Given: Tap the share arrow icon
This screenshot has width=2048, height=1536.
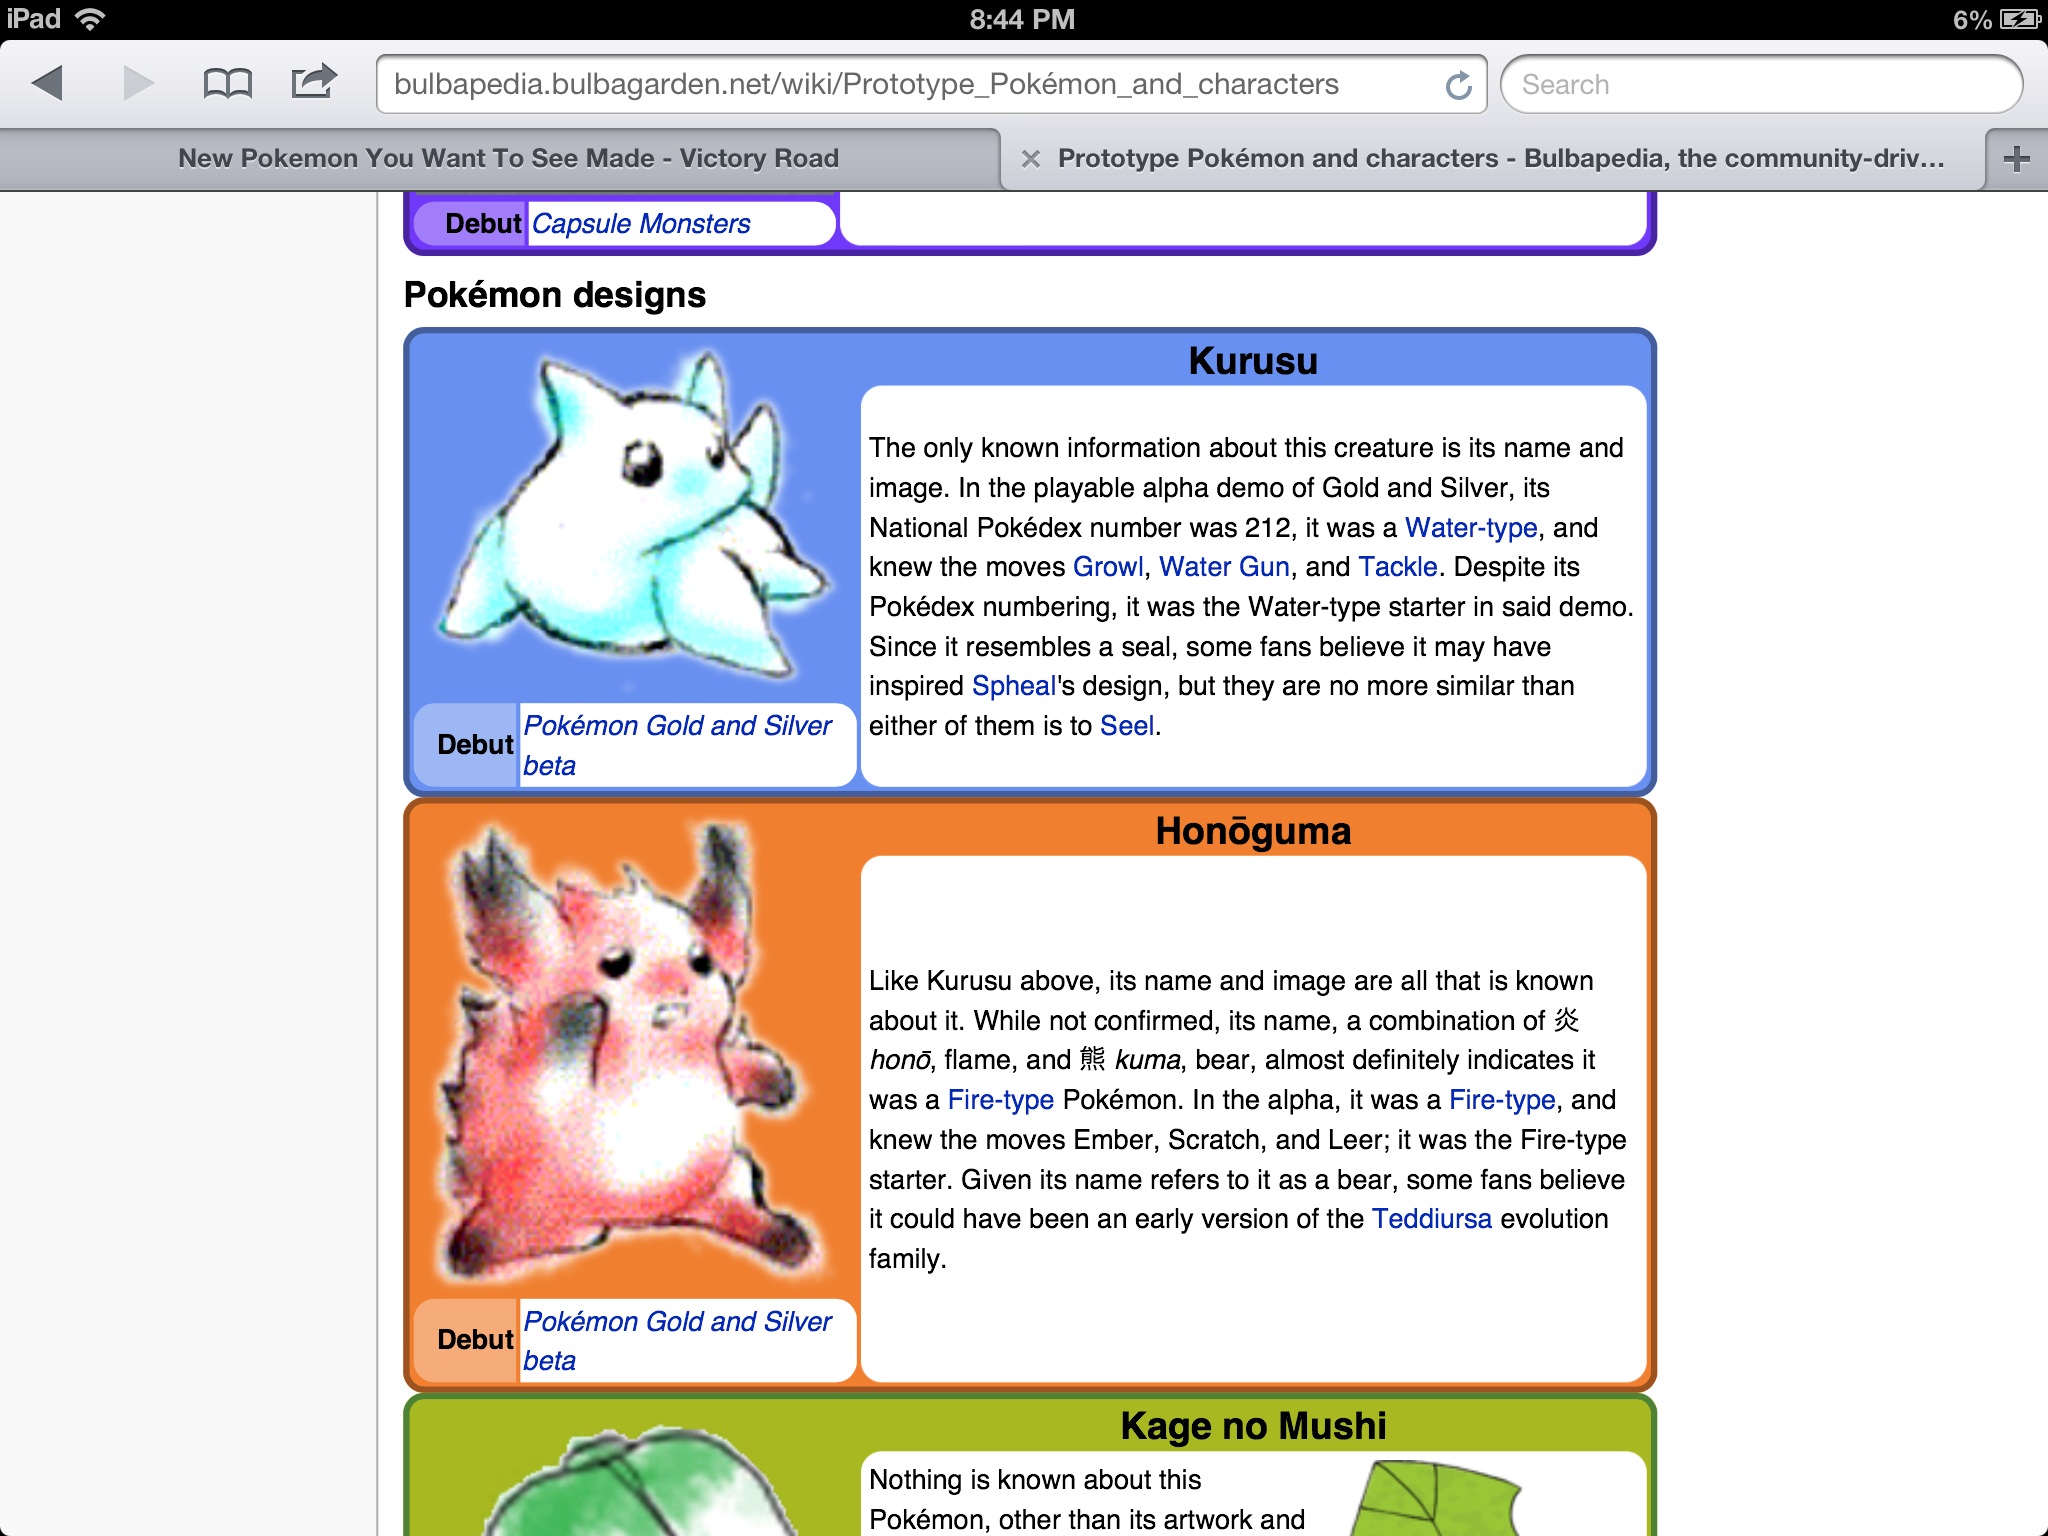Looking at the screenshot, I should tap(314, 81).
